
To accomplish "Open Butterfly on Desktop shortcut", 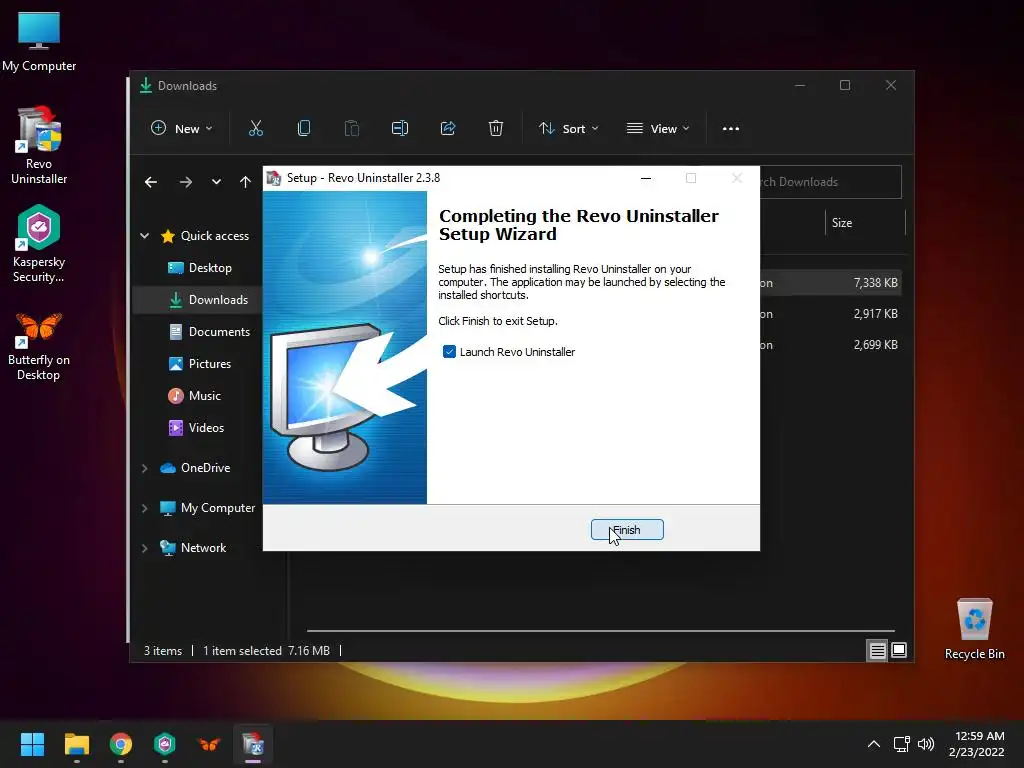I will [39, 346].
